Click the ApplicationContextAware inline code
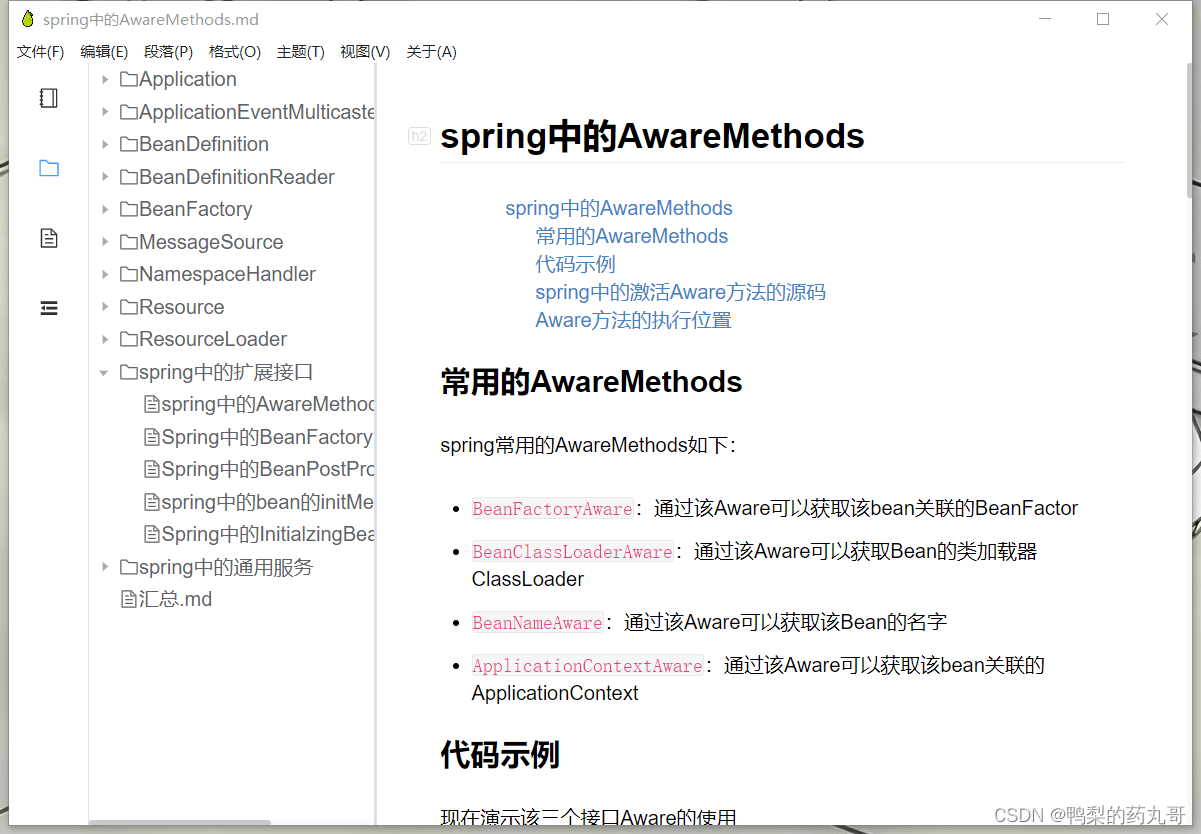Image resolution: width=1201 pixels, height=834 pixels. [x=587, y=666]
